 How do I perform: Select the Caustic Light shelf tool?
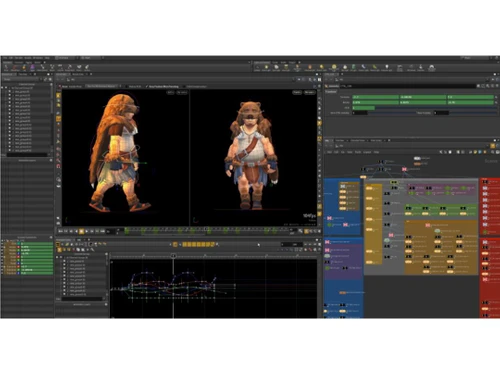[x=364, y=68]
